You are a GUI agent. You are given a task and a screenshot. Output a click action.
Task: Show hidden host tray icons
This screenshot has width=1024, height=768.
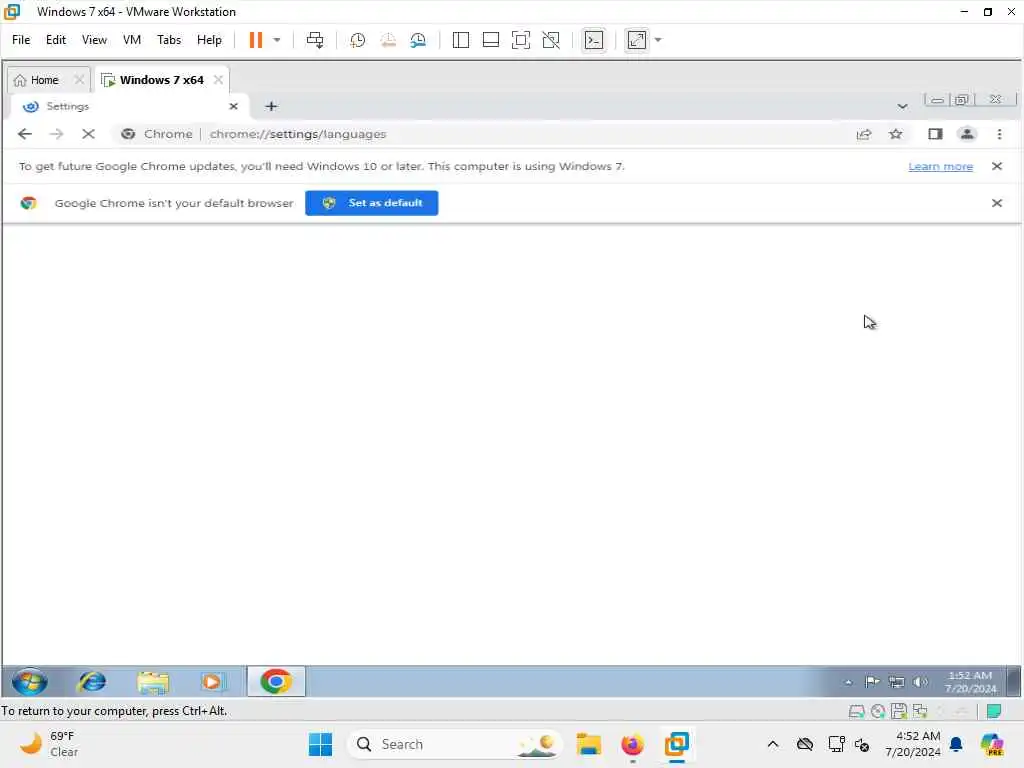click(x=773, y=744)
